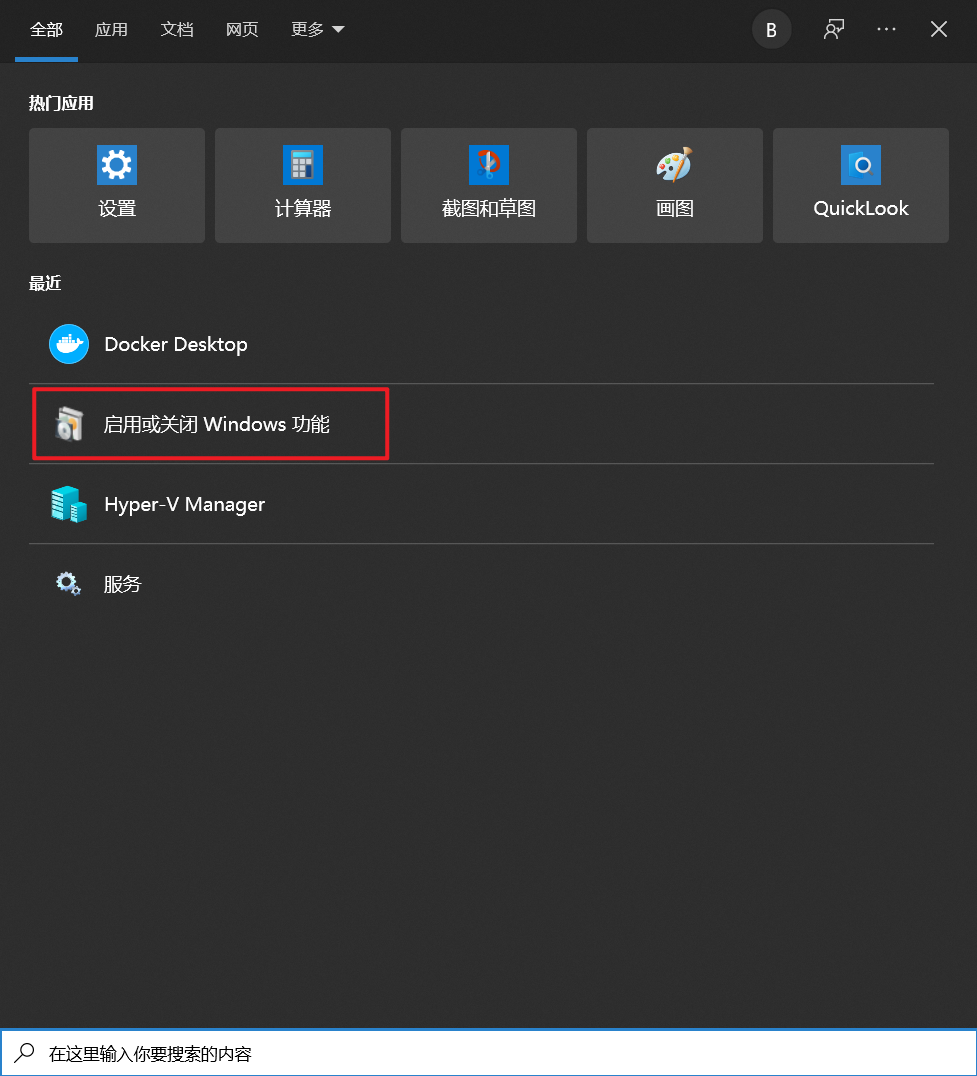The width and height of the screenshot is (977, 1076).
Task: Expand the 更多 dropdown
Action: 317,30
